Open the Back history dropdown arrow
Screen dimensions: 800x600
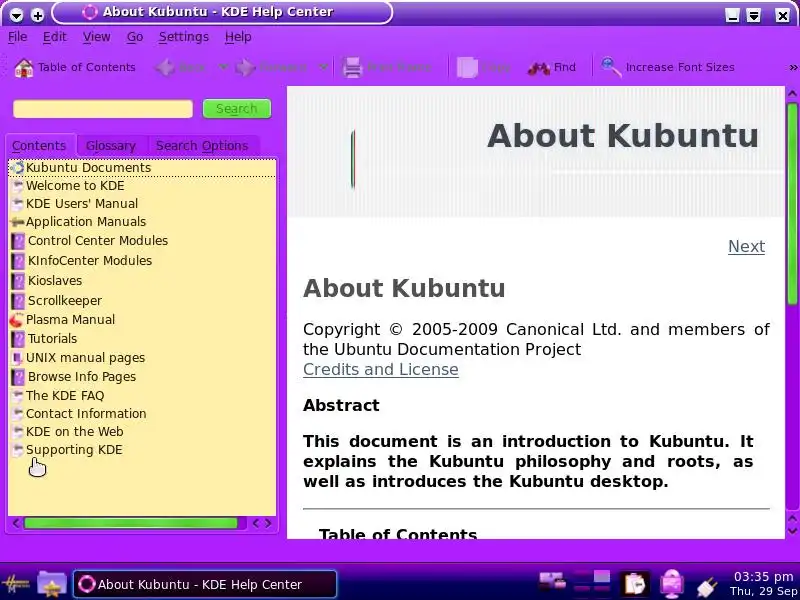[x=223, y=67]
